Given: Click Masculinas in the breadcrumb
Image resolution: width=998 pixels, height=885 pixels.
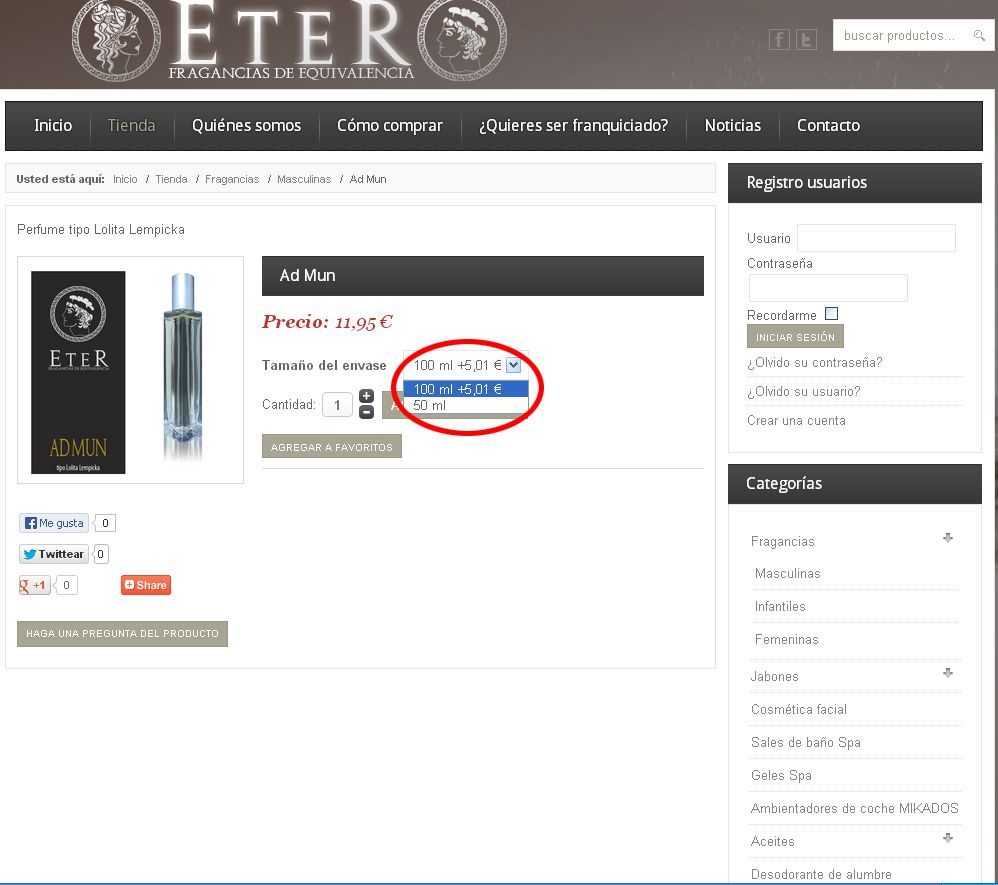Looking at the screenshot, I should (304, 180).
